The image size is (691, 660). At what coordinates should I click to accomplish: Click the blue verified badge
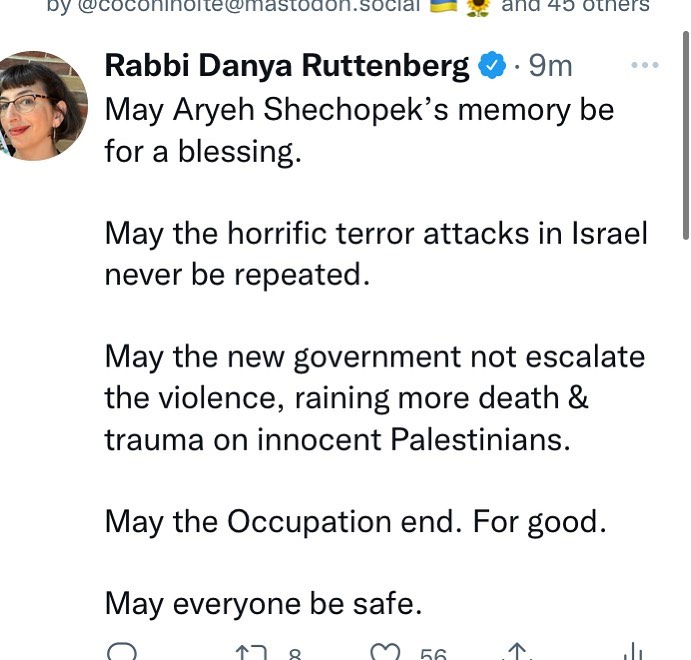click(491, 67)
